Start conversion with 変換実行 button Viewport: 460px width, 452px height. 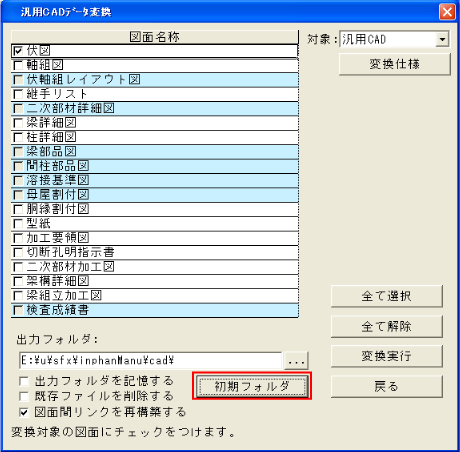click(387, 356)
